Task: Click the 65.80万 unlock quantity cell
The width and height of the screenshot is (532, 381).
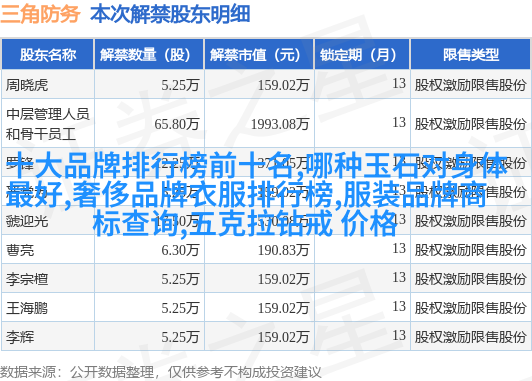Action: click(177, 124)
